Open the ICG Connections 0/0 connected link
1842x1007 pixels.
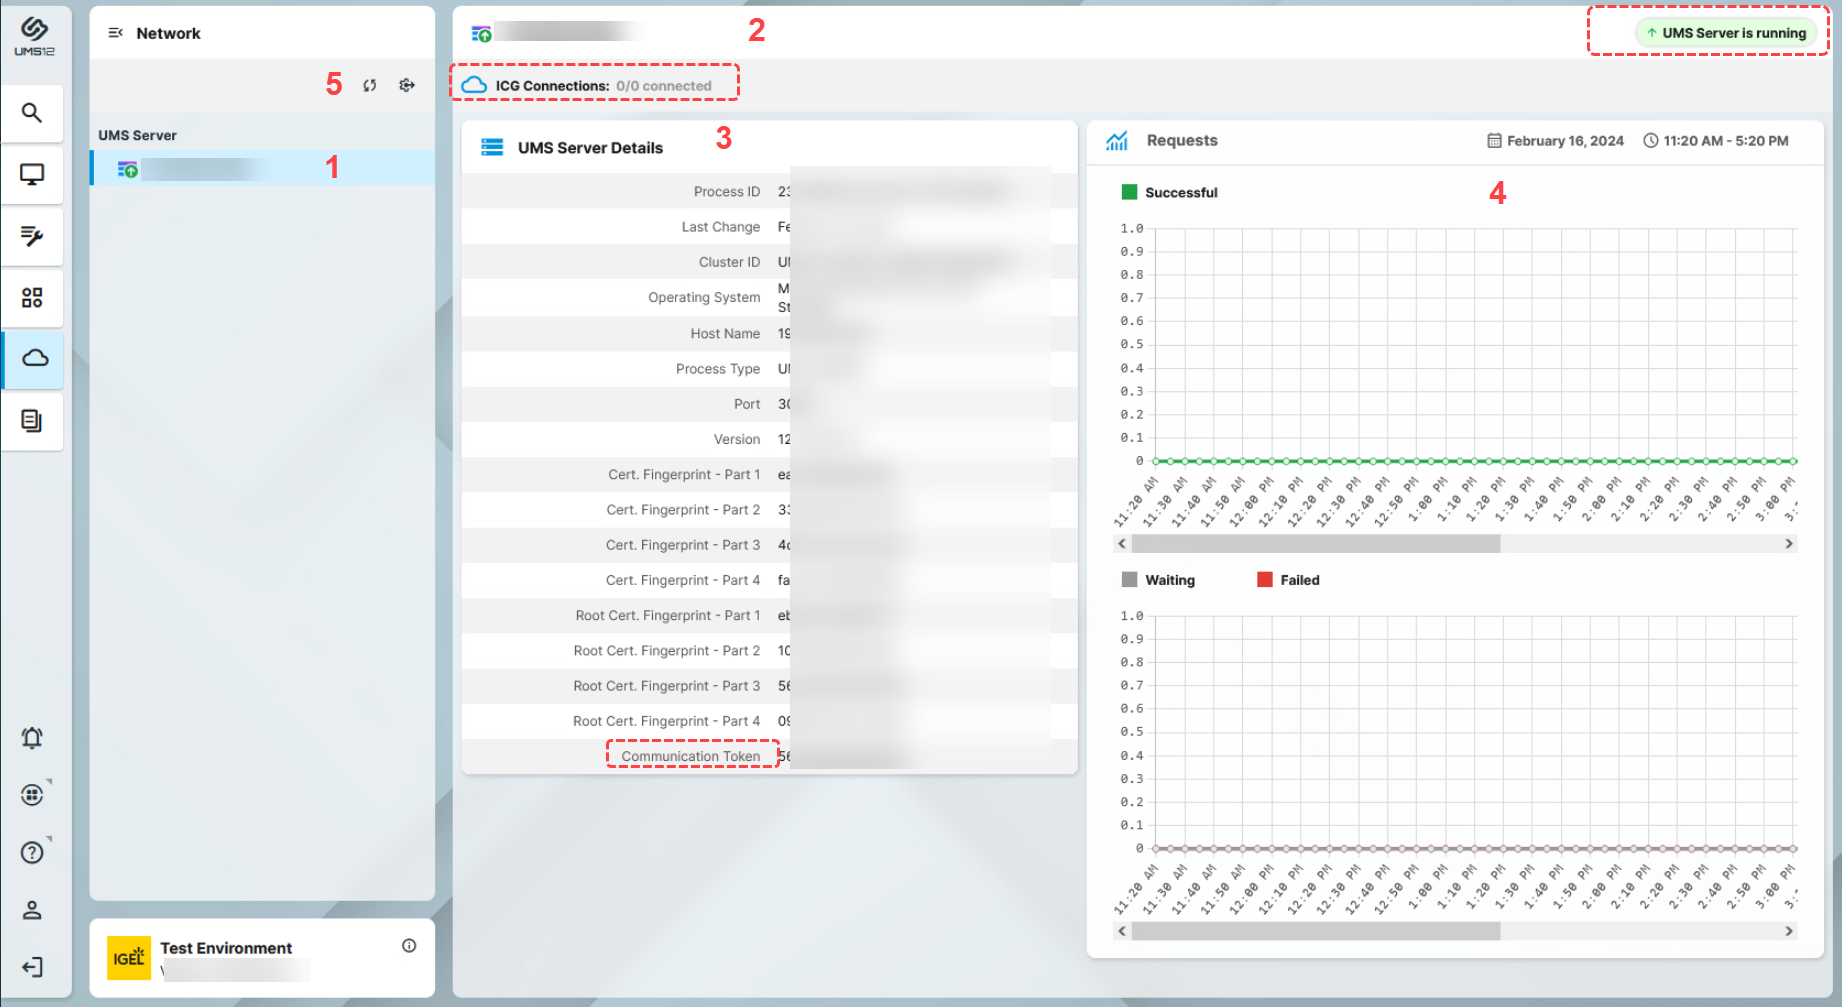(595, 84)
